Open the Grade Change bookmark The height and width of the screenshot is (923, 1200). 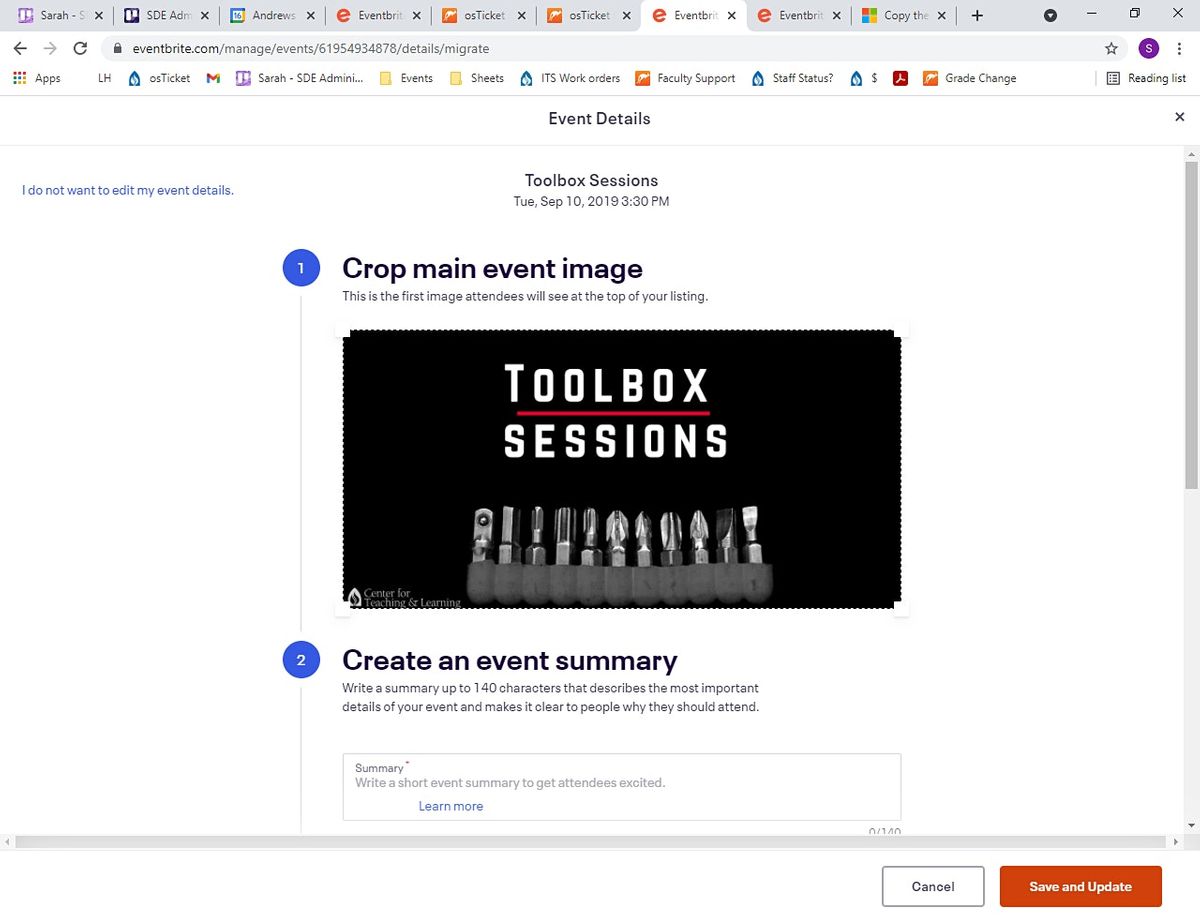click(x=969, y=78)
